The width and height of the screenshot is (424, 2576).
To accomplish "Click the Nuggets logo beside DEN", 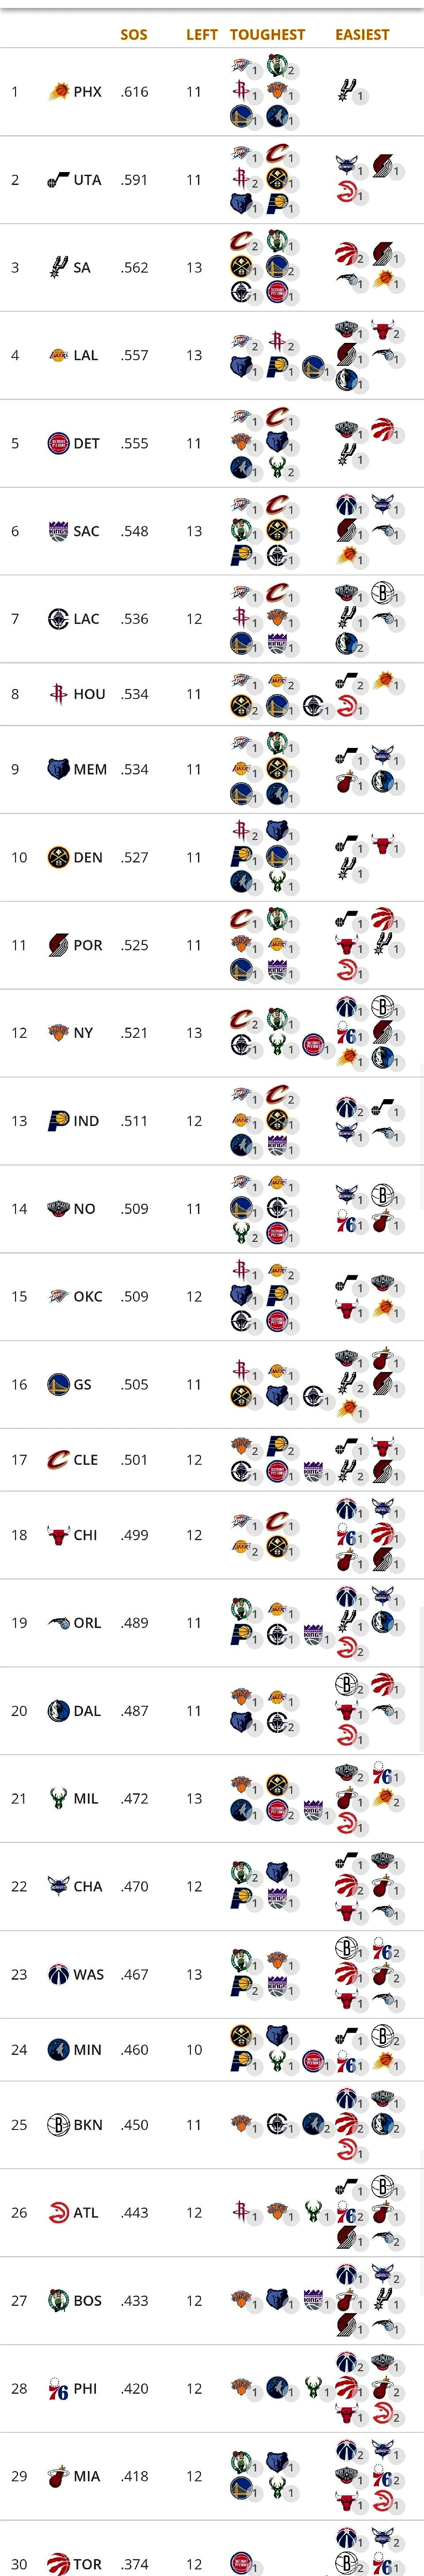I will 58,857.
